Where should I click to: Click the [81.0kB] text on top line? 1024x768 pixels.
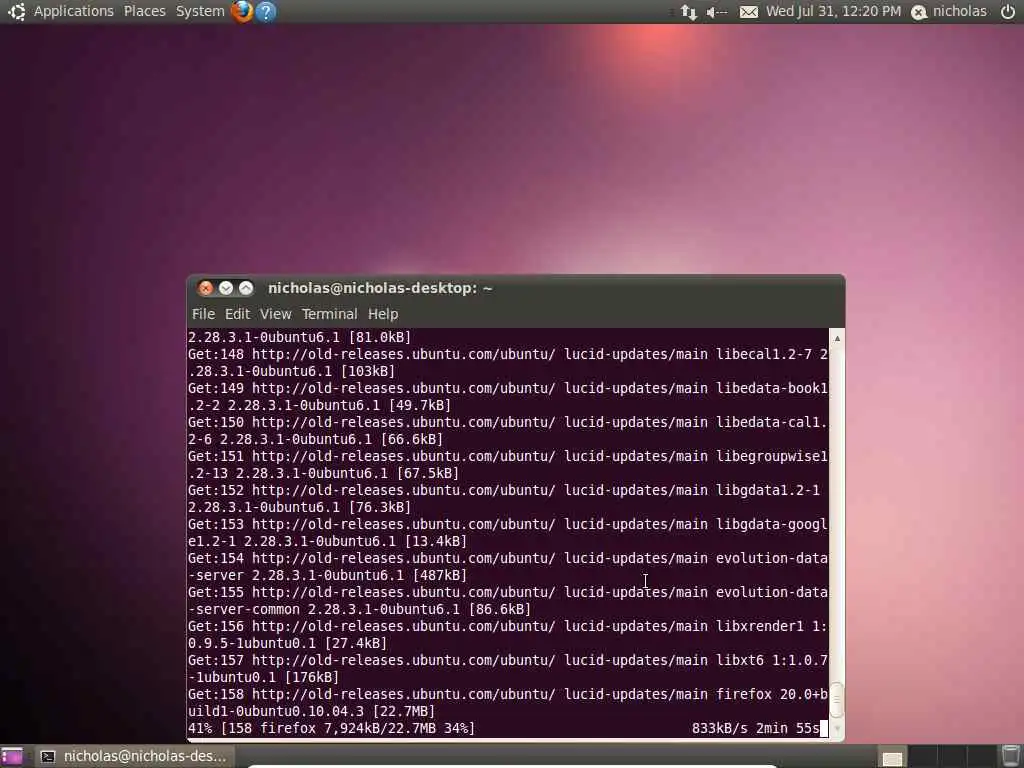[379, 337]
